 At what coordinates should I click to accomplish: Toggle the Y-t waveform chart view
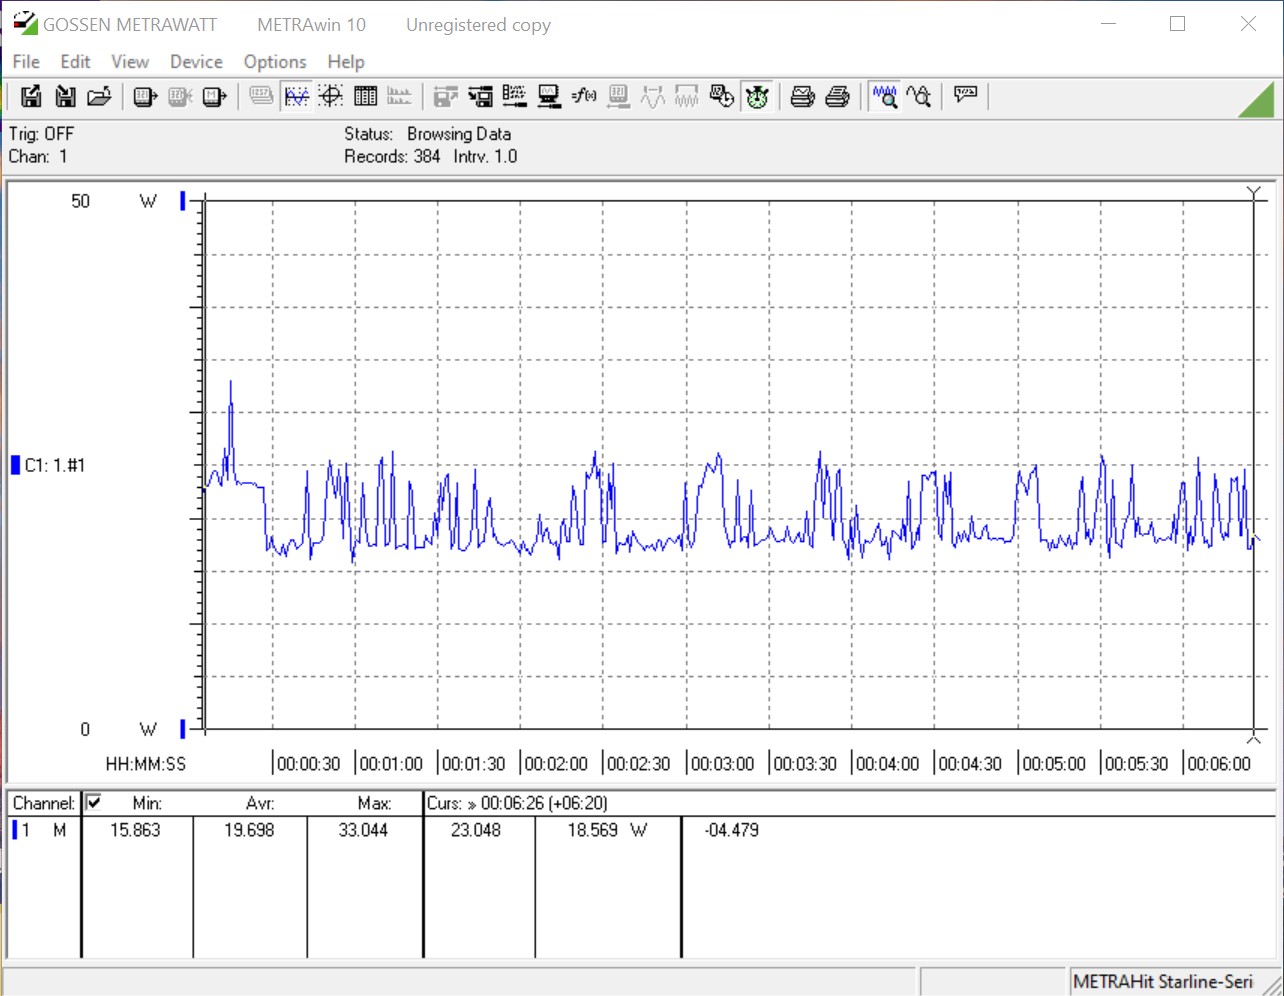tap(297, 96)
